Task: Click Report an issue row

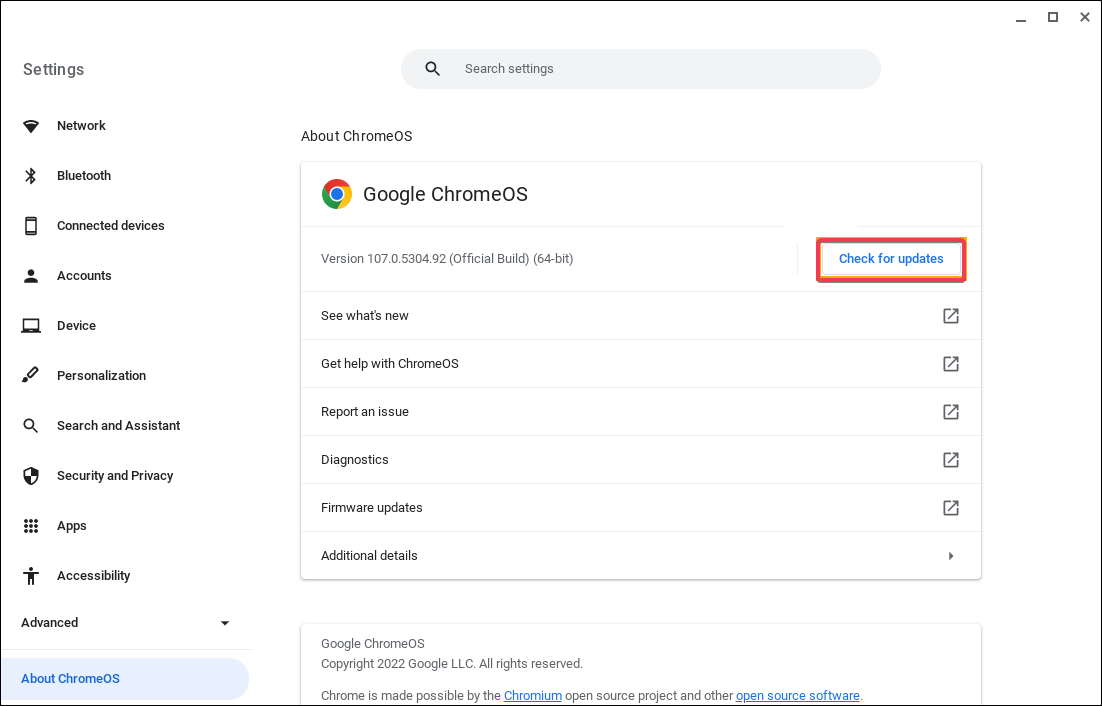Action: (x=641, y=412)
